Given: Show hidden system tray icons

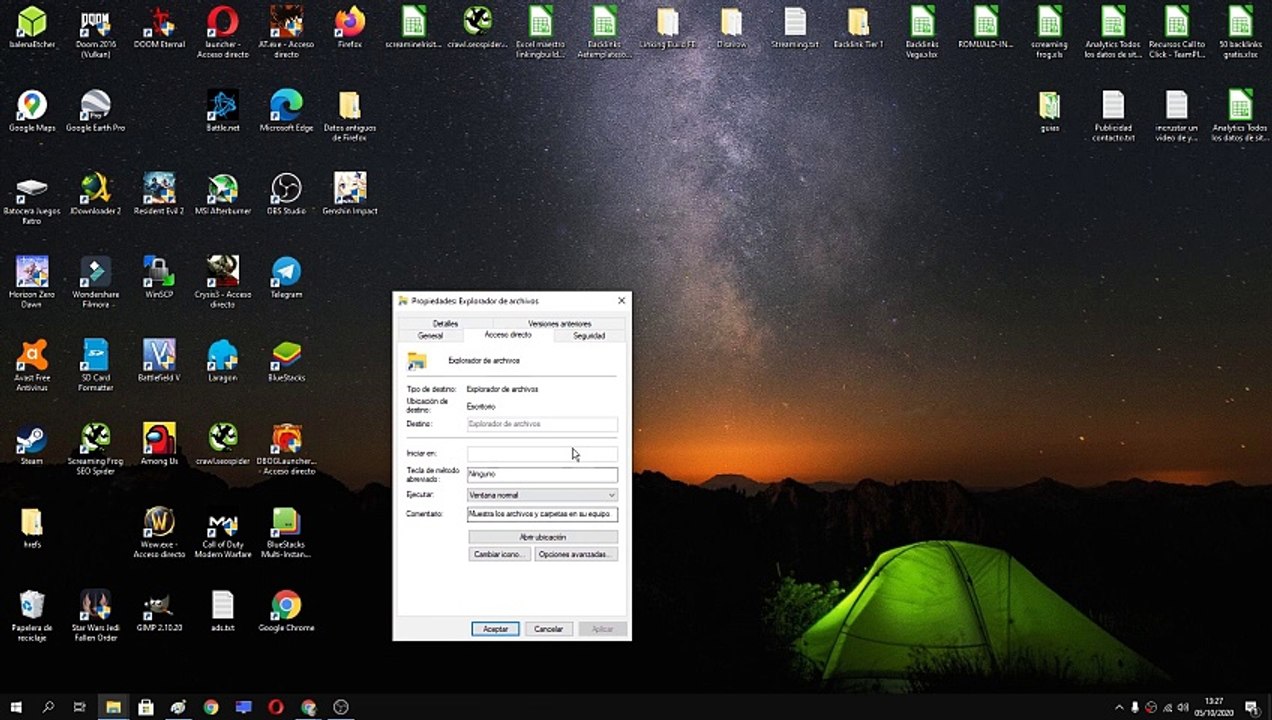Looking at the screenshot, I should pyautogui.click(x=1119, y=707).
